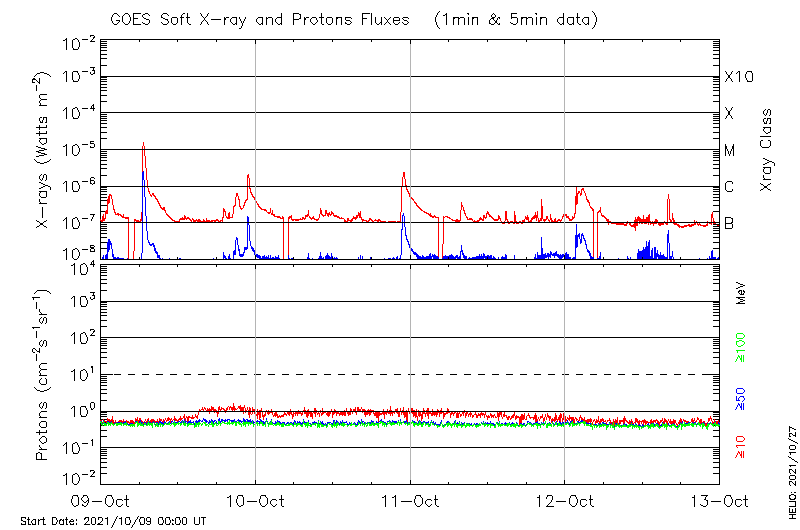Viewport: 800px width, 530px height.
Task: Click the 11-Oct date label
Action: [410, 501]
